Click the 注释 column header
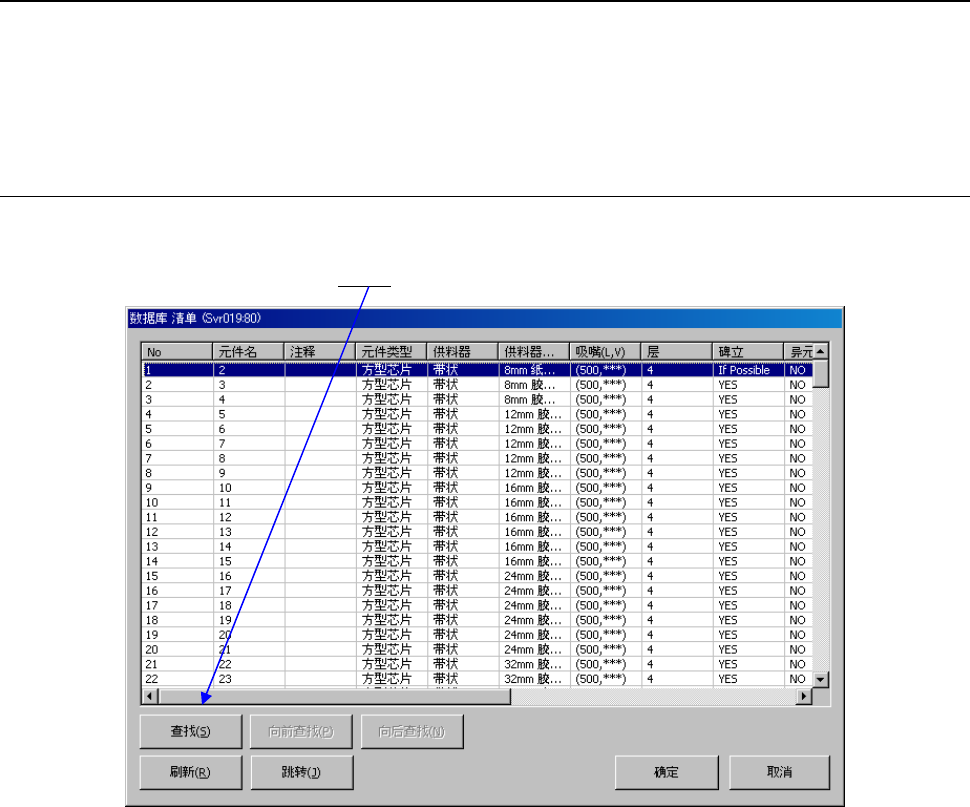The width and height of the screenshot is (970, 807). pyautogui.click(x=319, y=352)
